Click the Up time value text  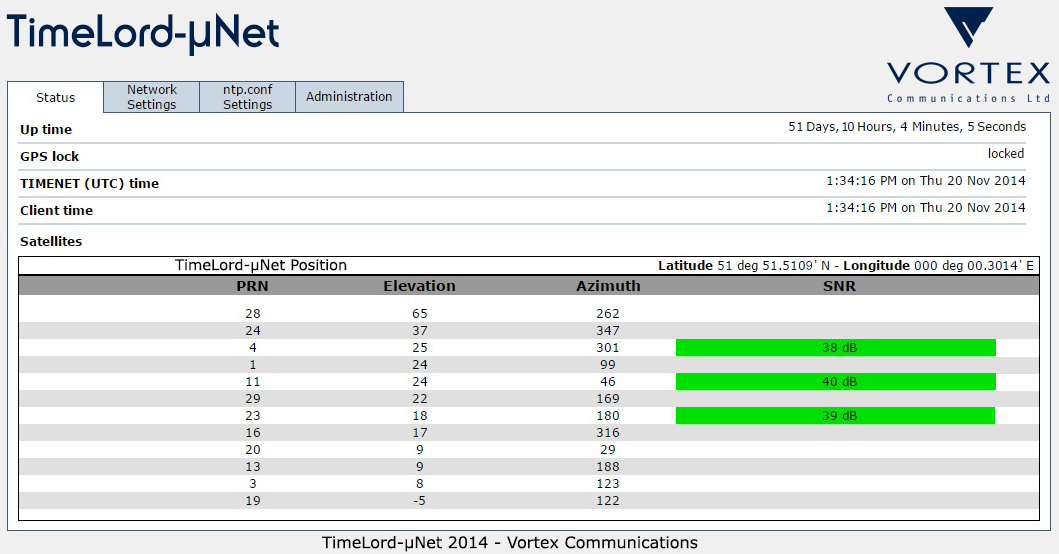click(x=906, y=127)
